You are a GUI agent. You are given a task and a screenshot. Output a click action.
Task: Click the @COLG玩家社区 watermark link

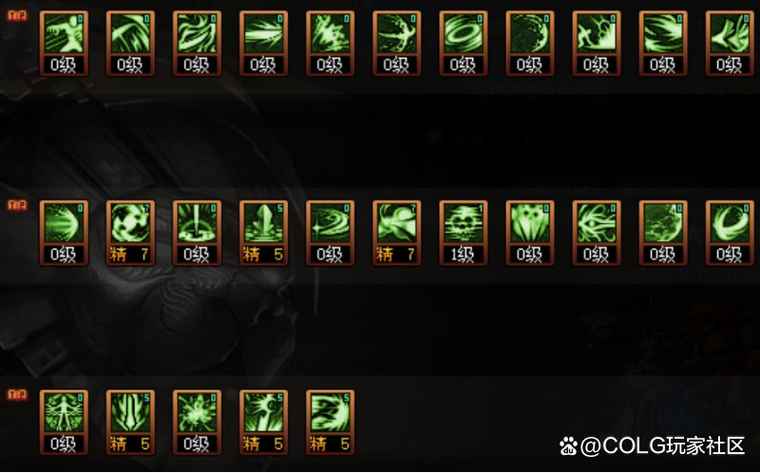point(652,446)
